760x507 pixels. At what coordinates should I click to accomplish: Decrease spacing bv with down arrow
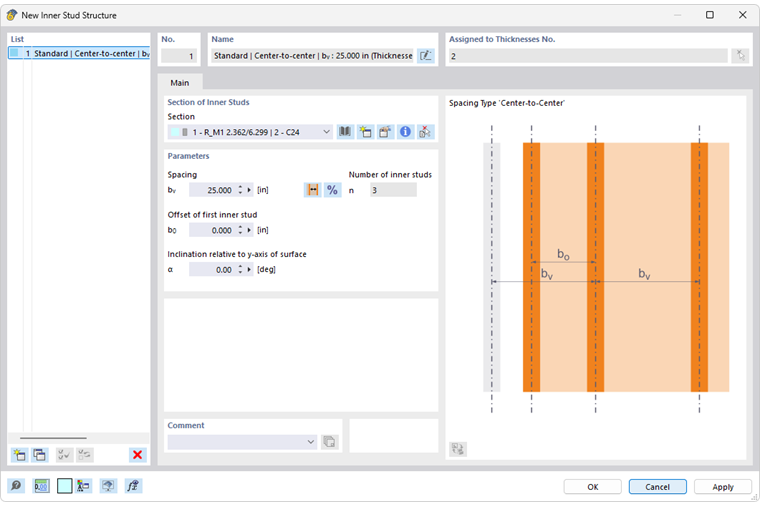point(240,193)
